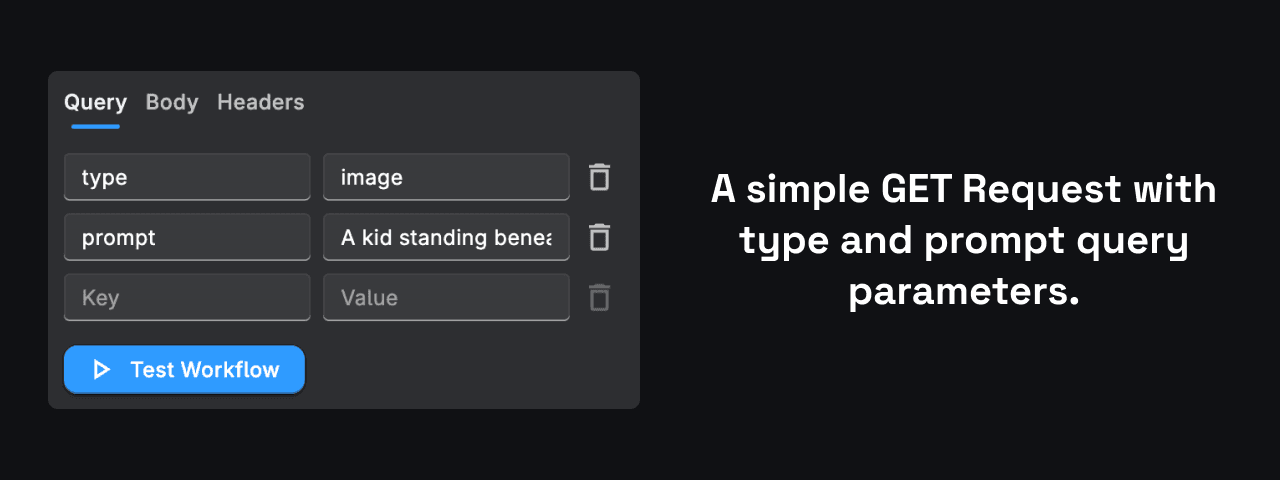Click empty panel area right of Test Workflow

pos(470,370)
